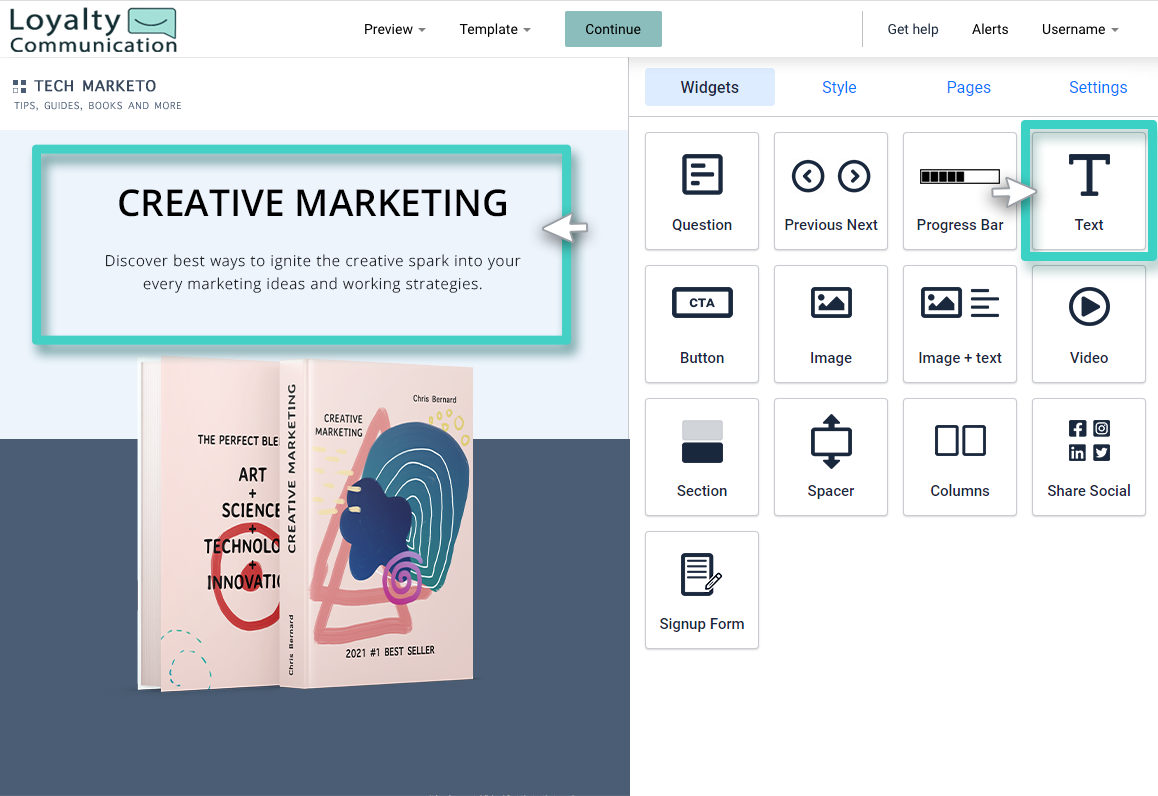The width and height of the screenshot is (1158, 796).
Task: Insert a CTA Button widget
Action: [x=702, y=324]
